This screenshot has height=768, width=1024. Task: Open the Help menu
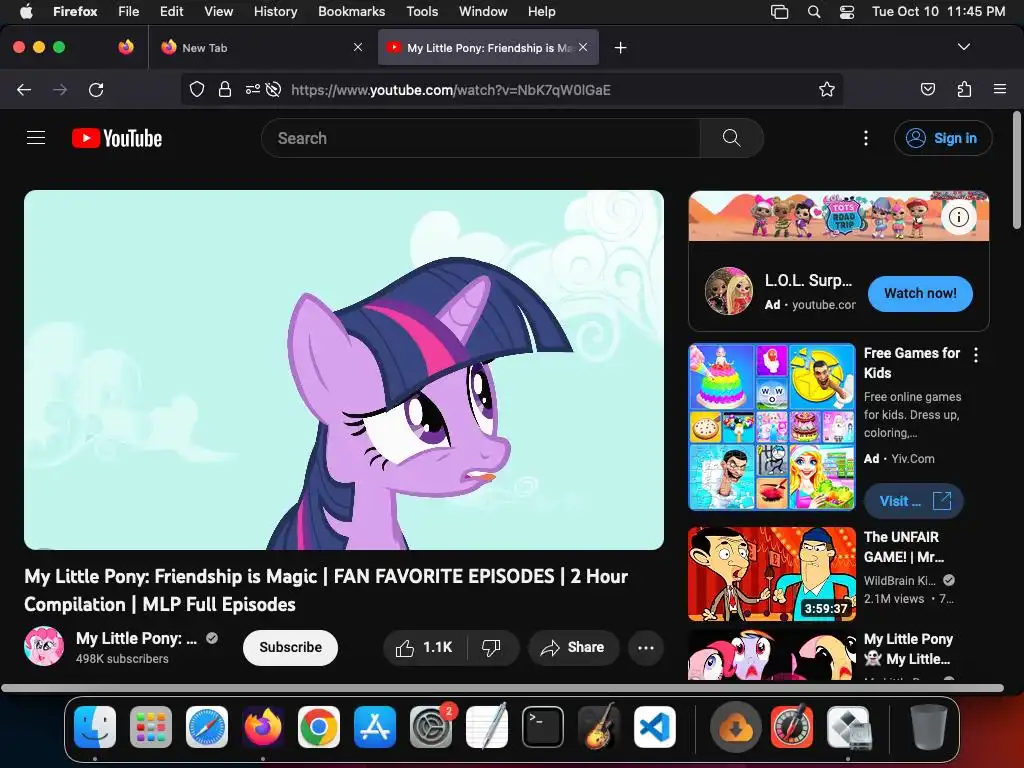pyautogui.click(x=542, y=11)
